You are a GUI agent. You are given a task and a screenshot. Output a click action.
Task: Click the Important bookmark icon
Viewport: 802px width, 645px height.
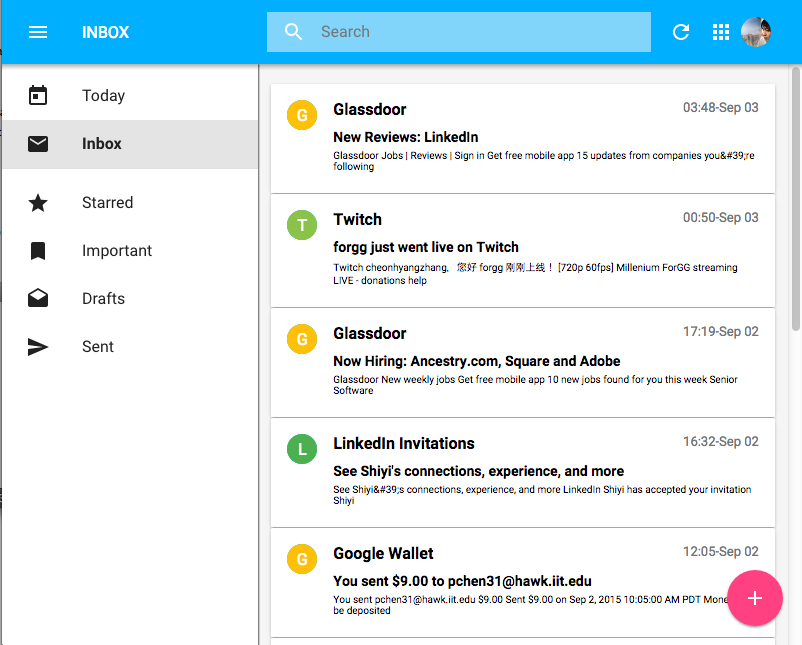pyautogui.click(x=38, y=251)
